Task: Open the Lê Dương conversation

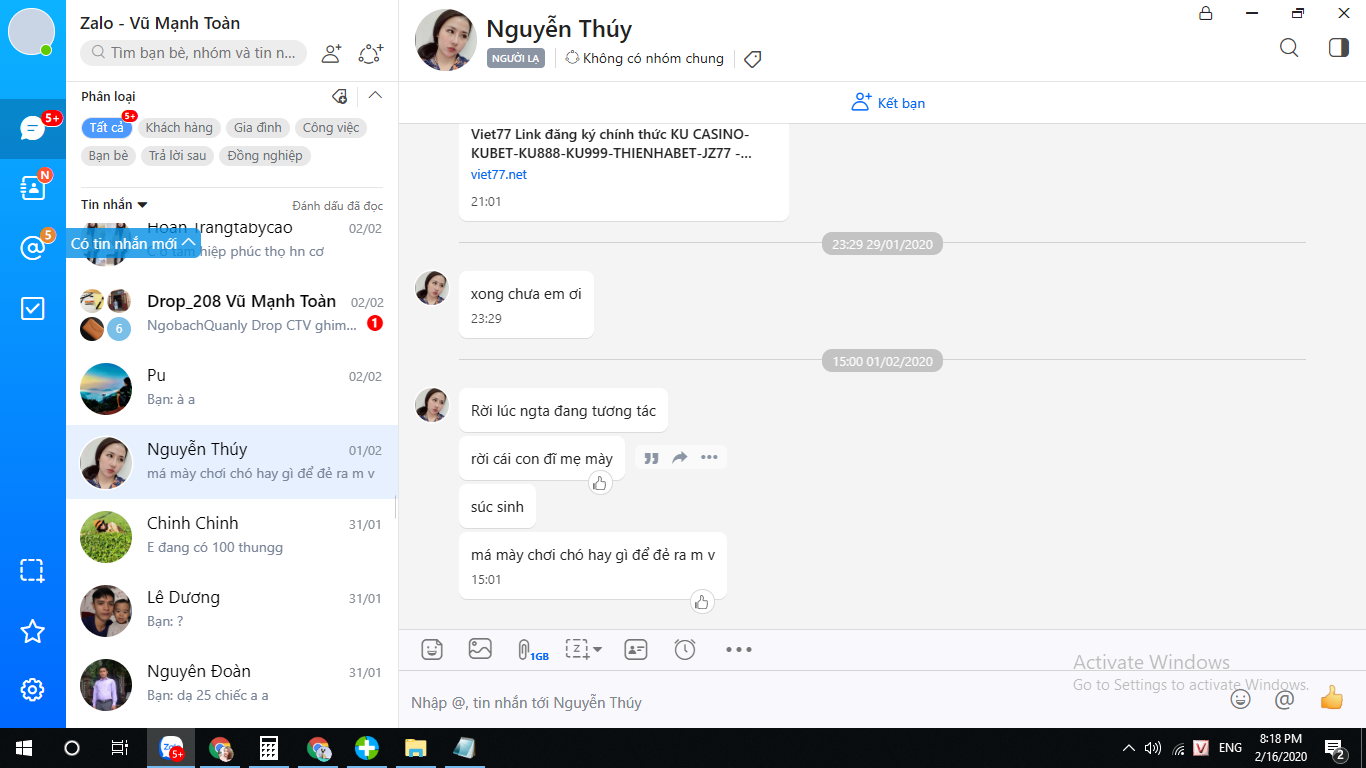Action: [232, 610]
